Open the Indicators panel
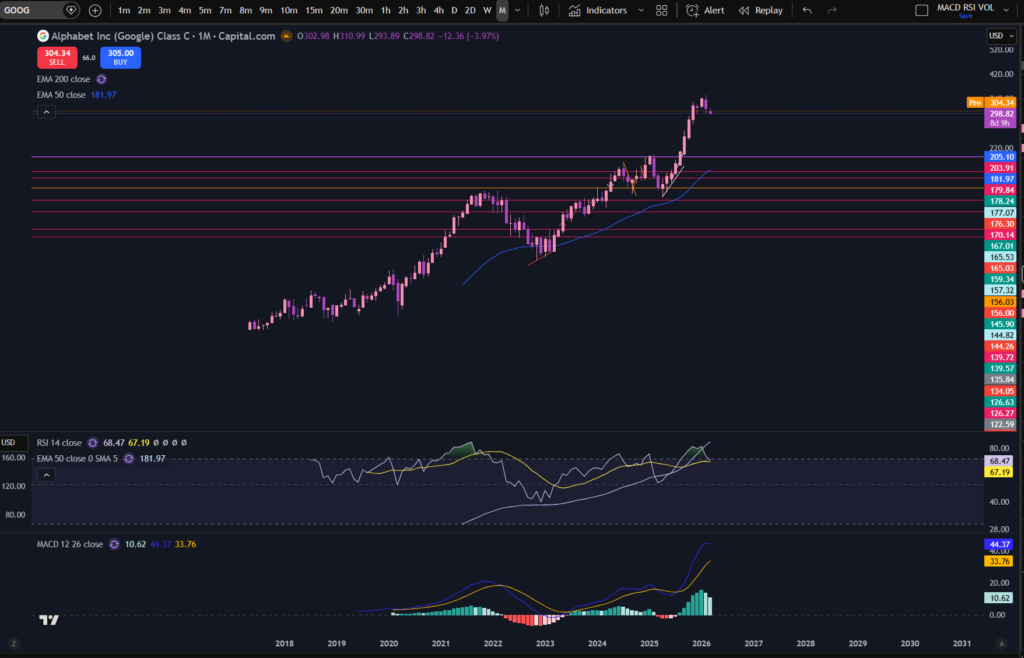This screenshot has width=1024, height=658. point(598,10)
